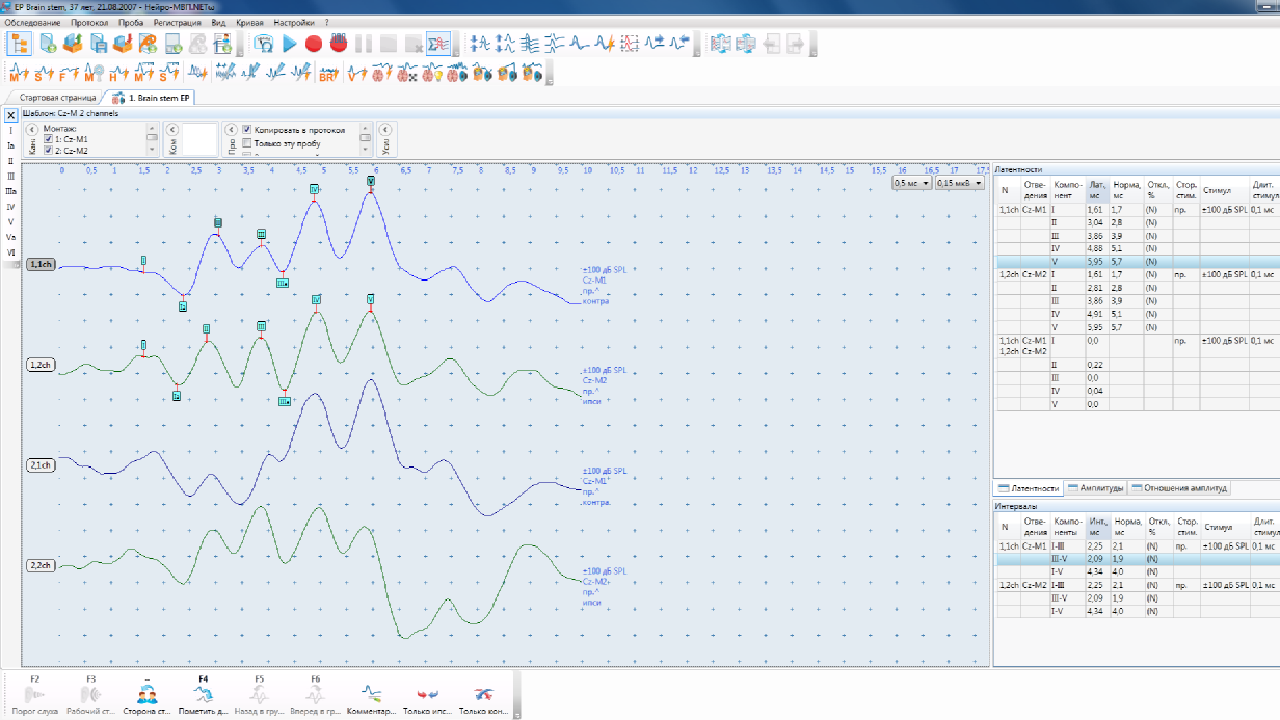Viewport: 1280px width, 720px height.
Task: Toggle 'Копировать в протокол' checkbox
Action: point(246,130)
